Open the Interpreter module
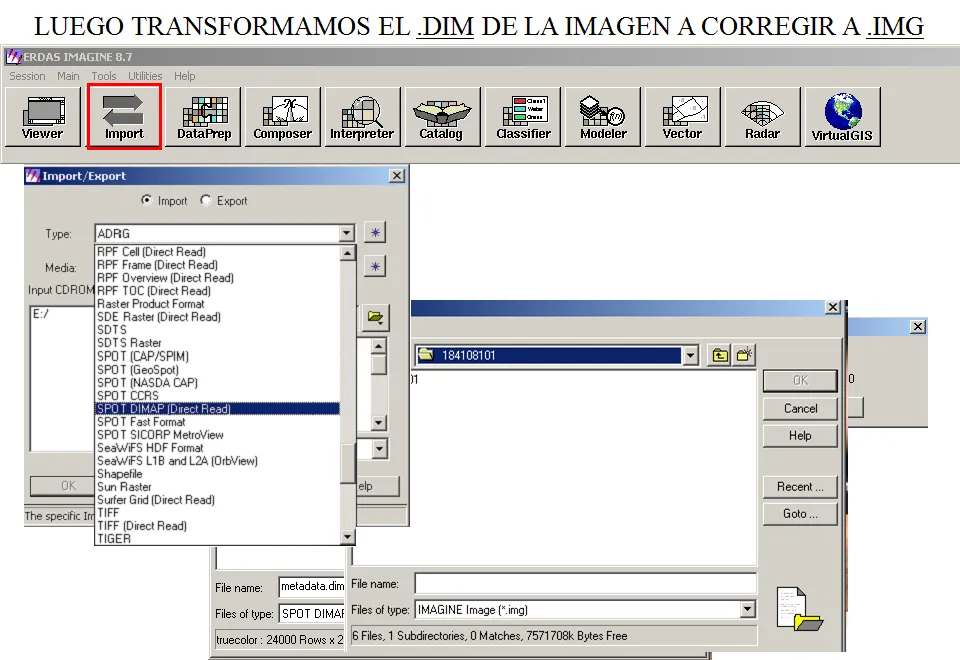The image size is (960, 660). (x=362, y=117)
